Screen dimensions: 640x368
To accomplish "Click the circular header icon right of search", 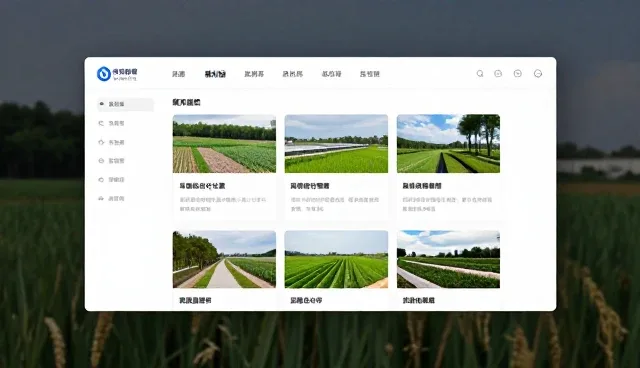I will pos(498,73).
